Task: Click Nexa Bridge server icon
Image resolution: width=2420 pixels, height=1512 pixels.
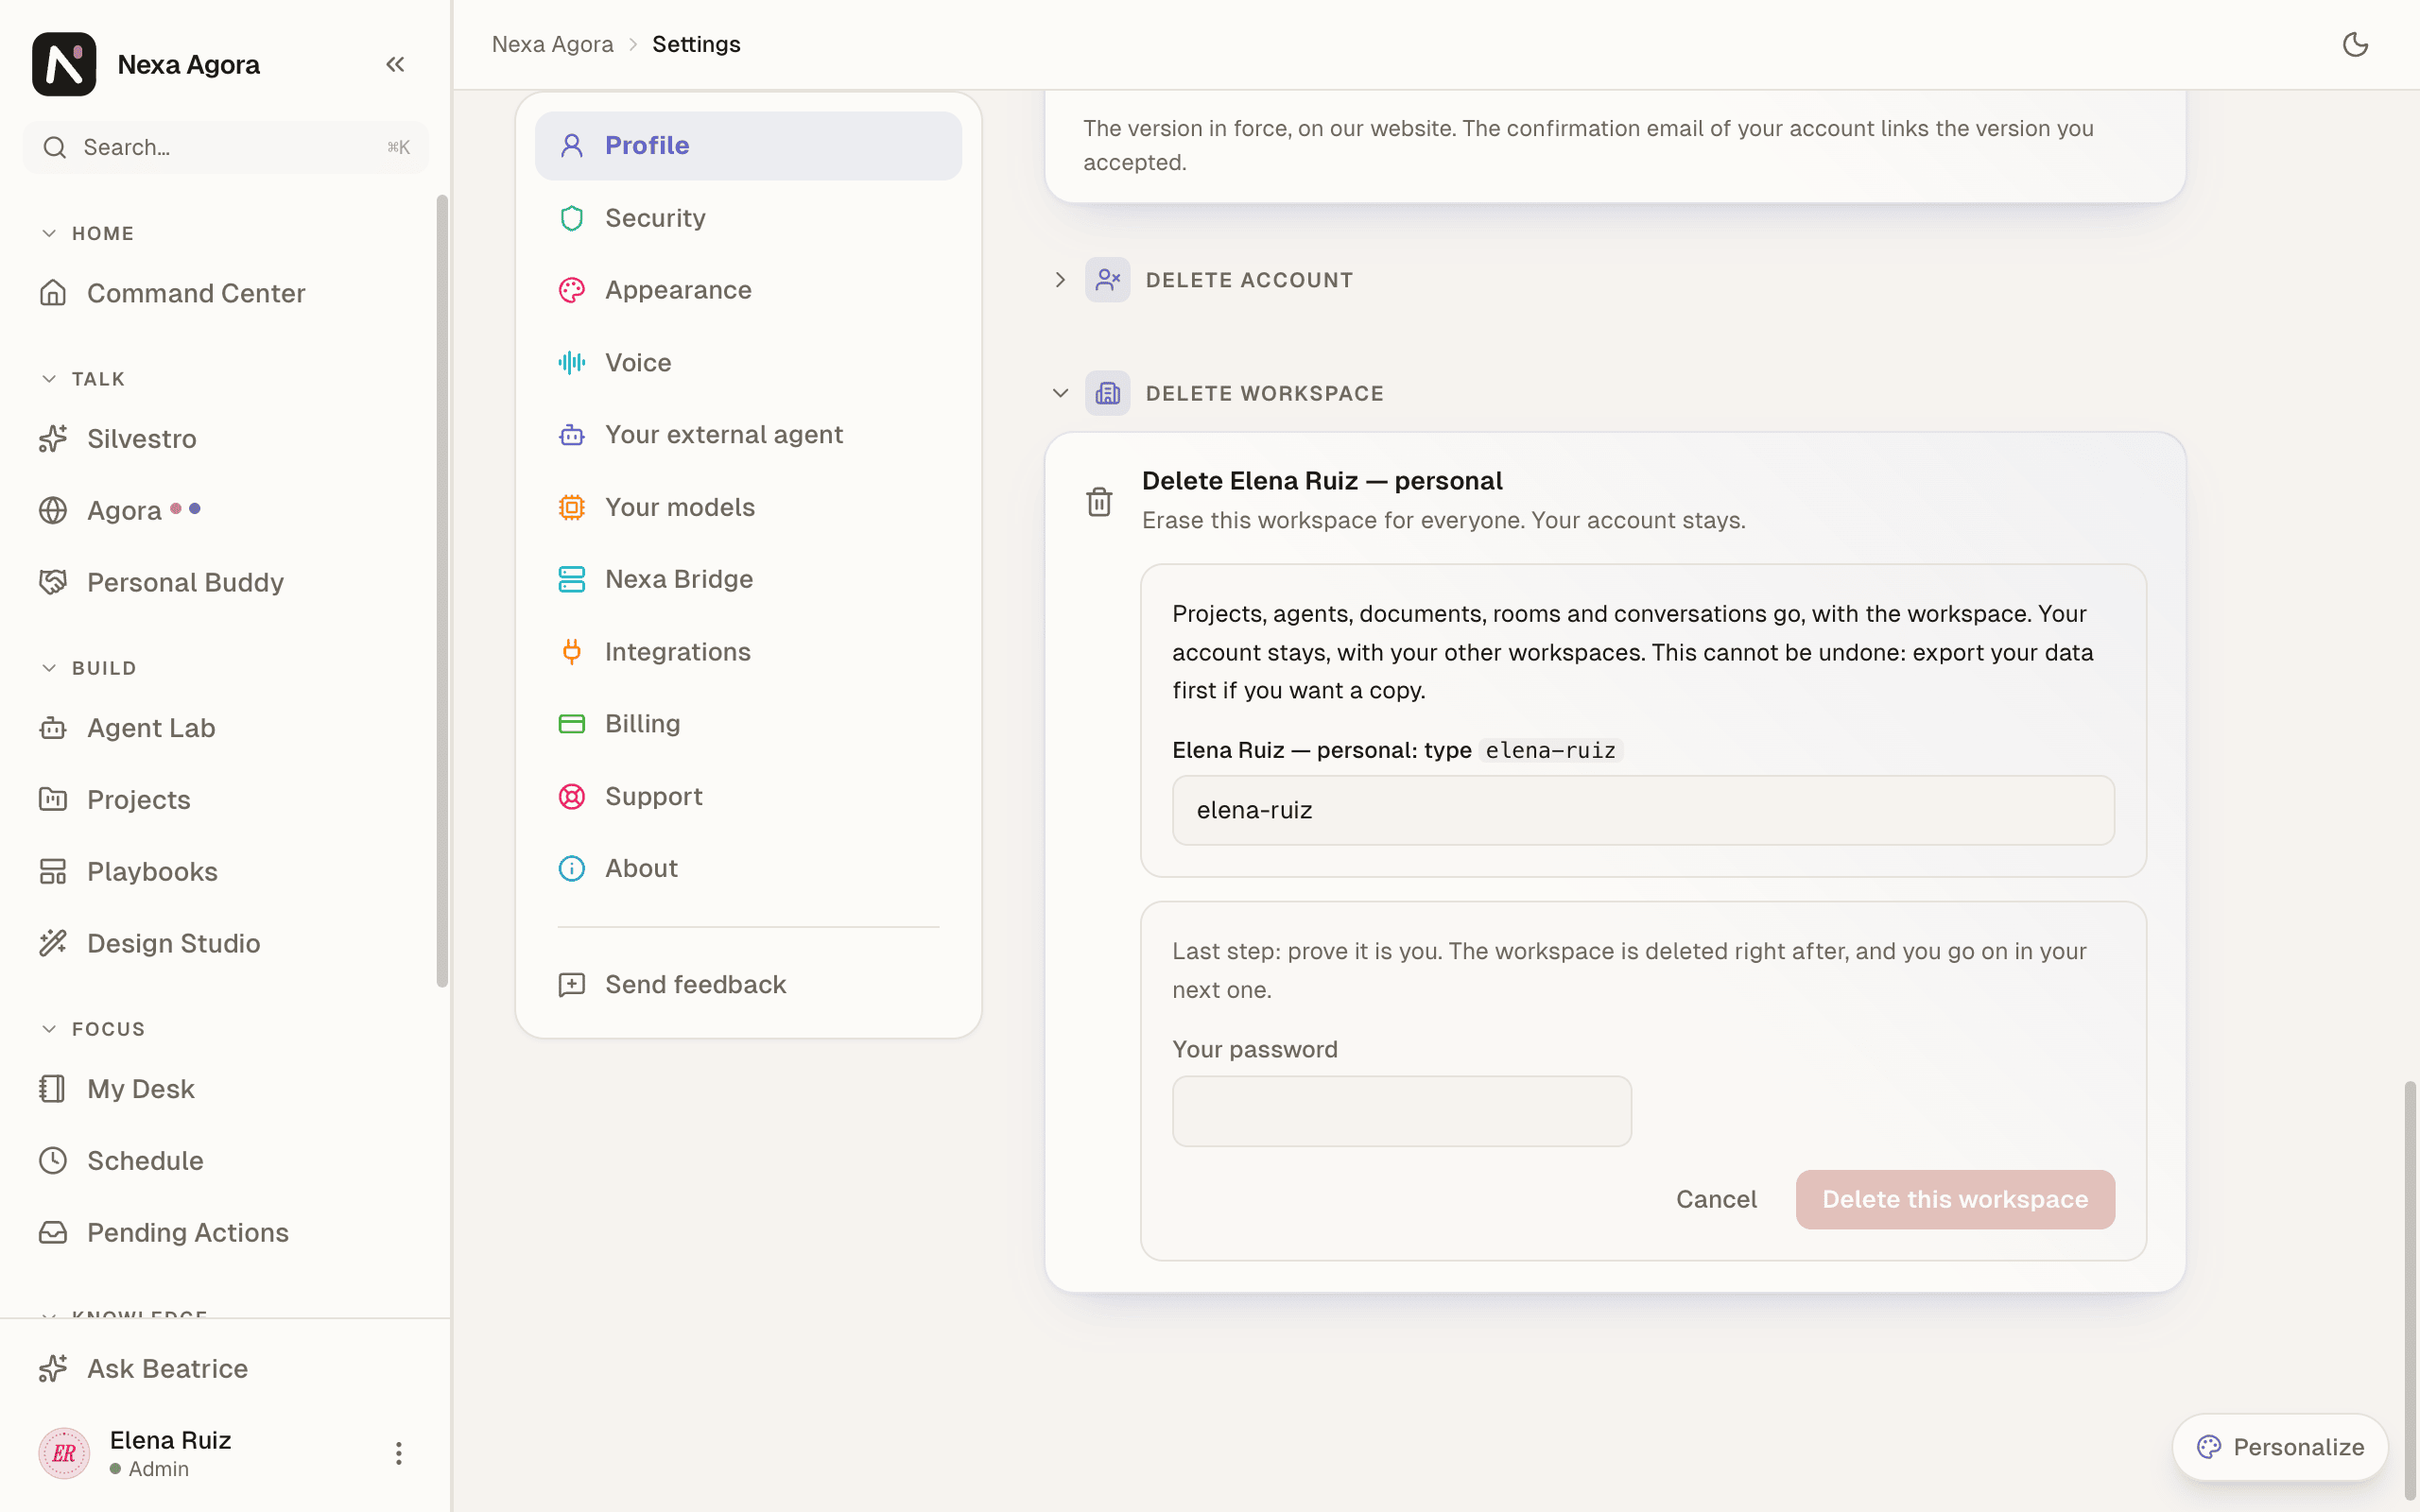Action: coord(572,579)
